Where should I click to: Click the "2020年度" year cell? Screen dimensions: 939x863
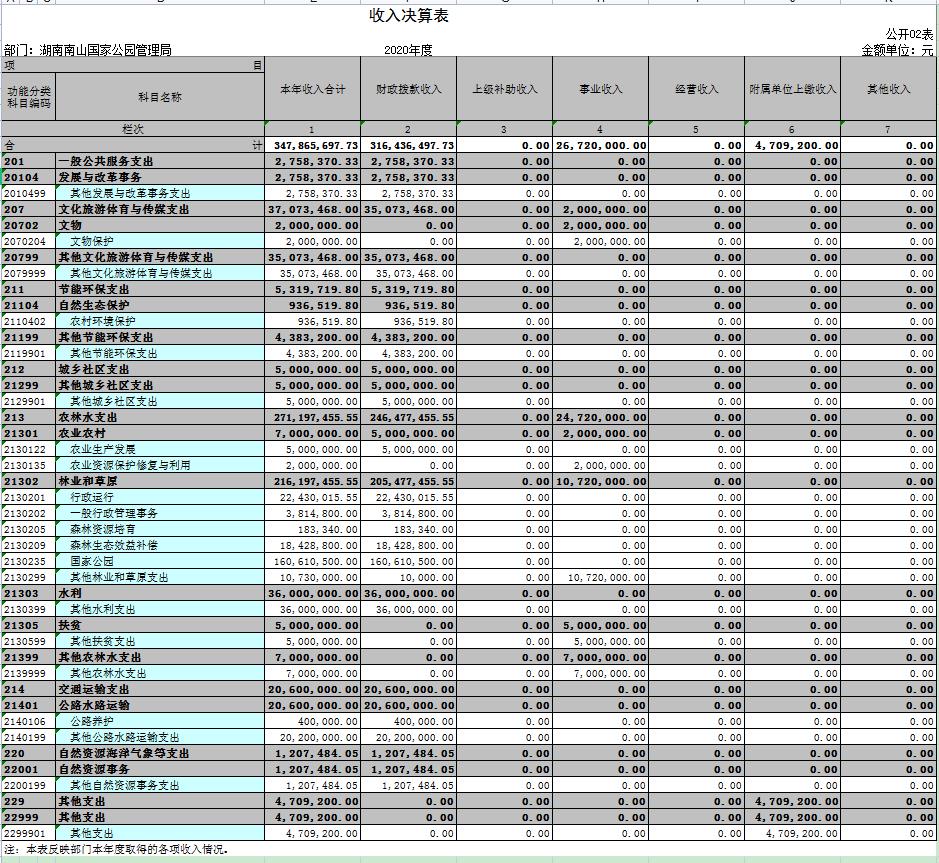point(408,50)
